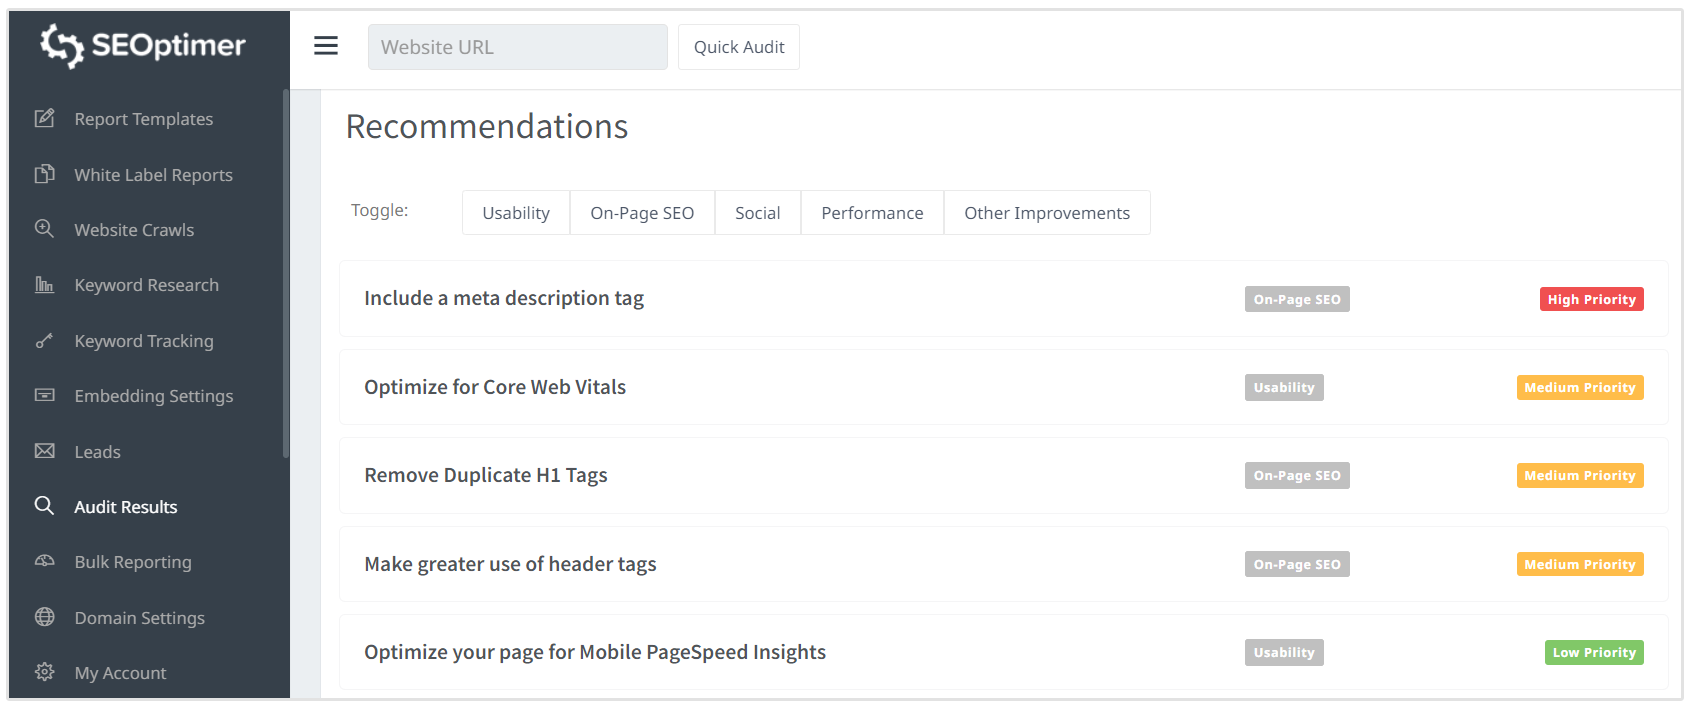Image resolution: width=1690 pixels, height=710 pixels.
Task: Click the Keyword Tracking key icon
Action: [x=45, y=341]
